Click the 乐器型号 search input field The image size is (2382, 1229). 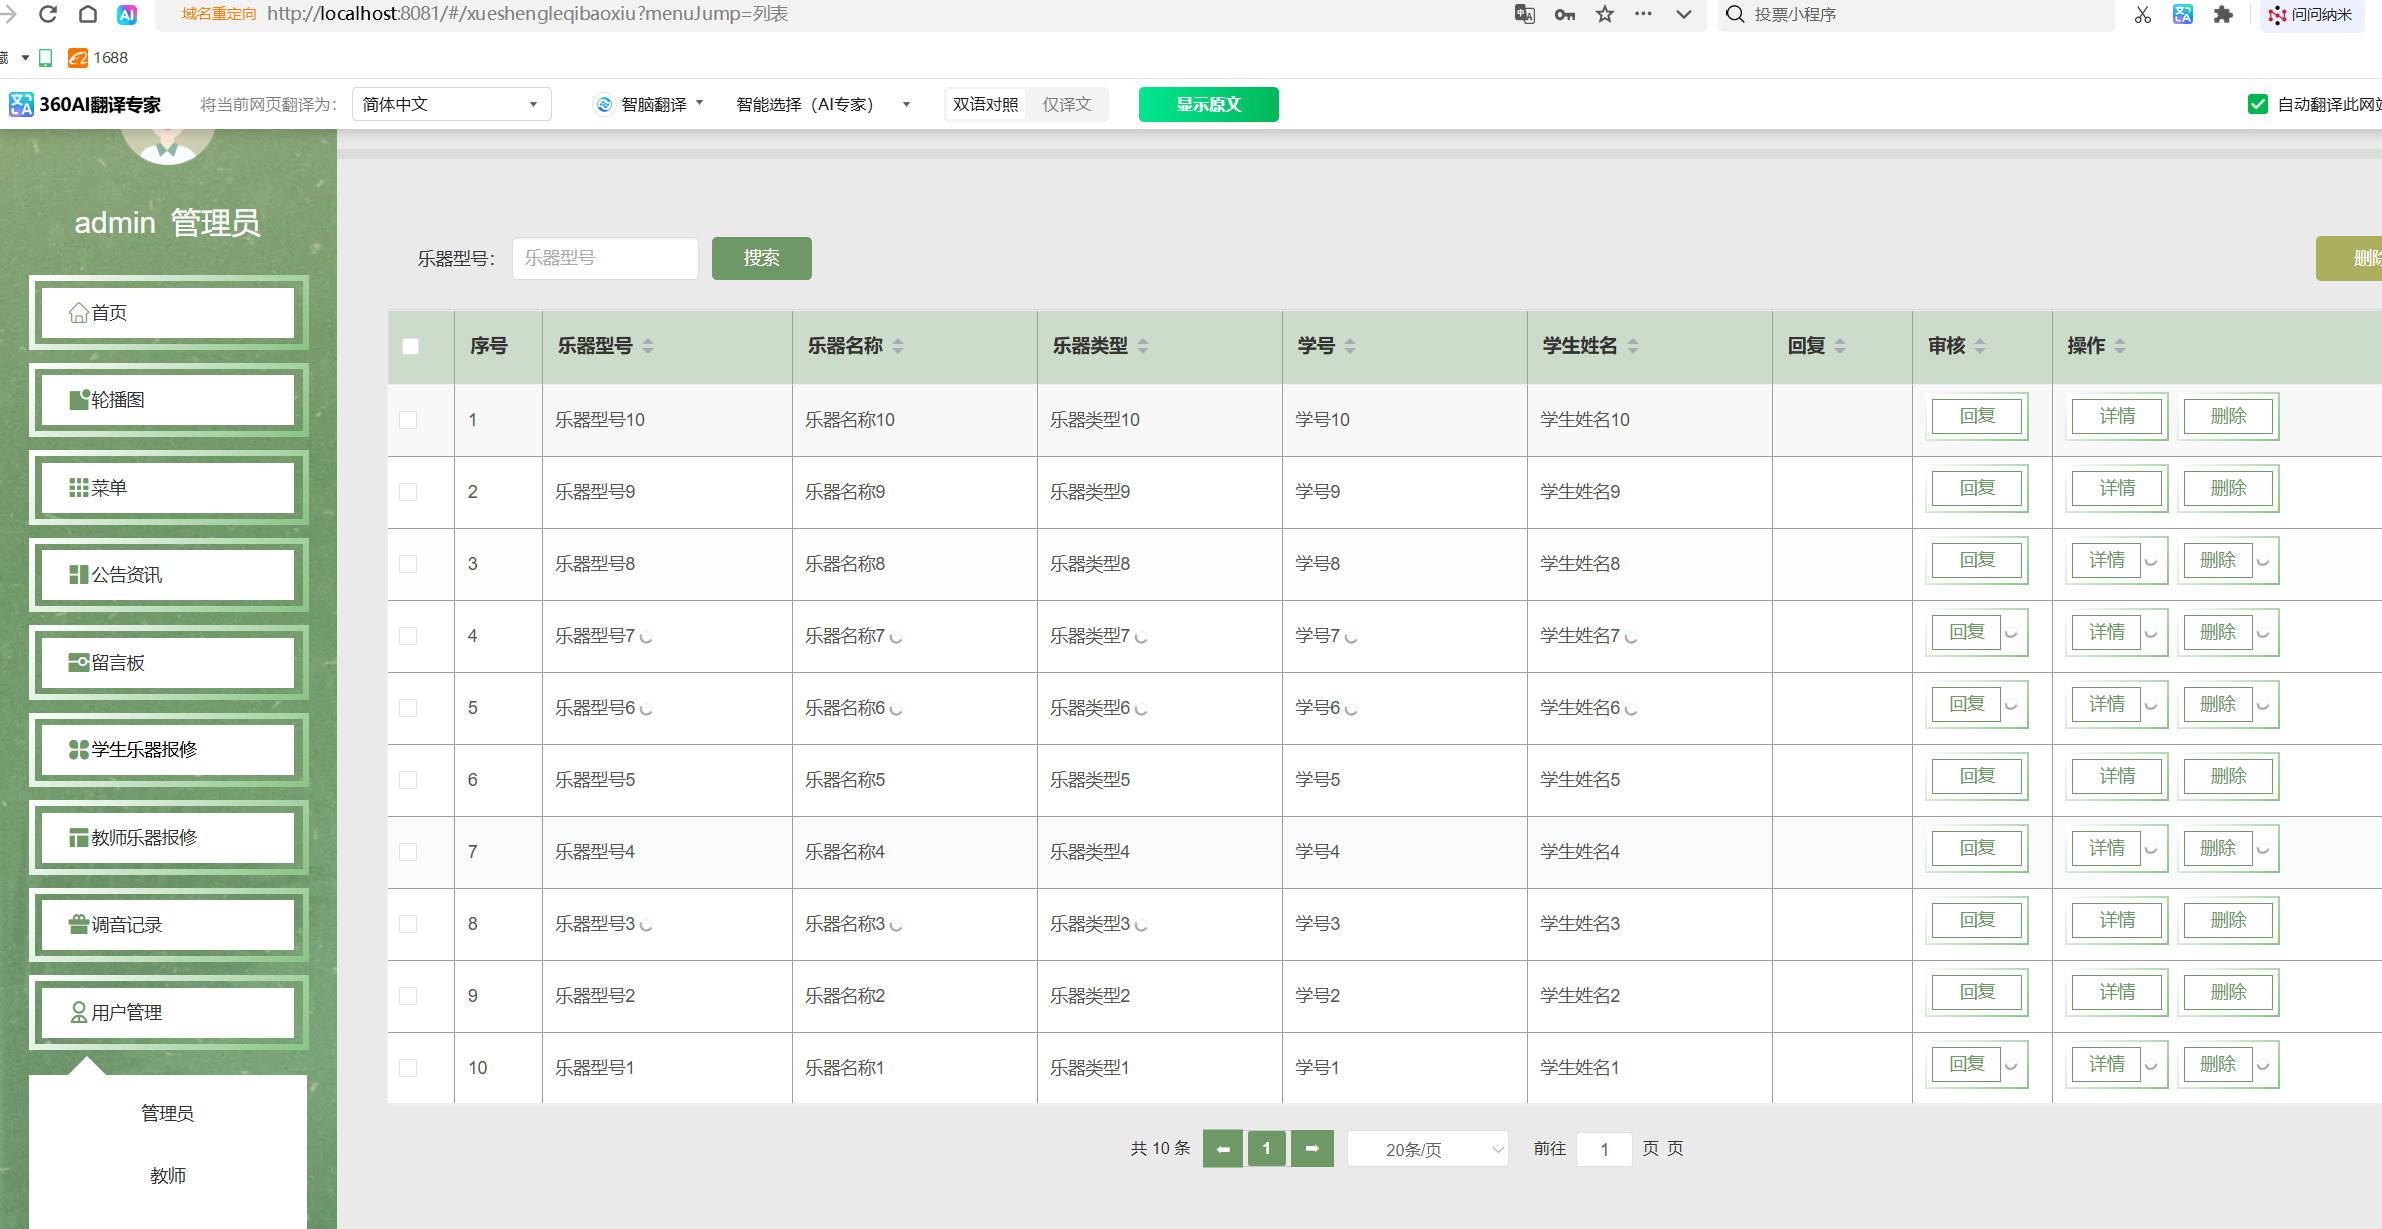pos(605,258)
